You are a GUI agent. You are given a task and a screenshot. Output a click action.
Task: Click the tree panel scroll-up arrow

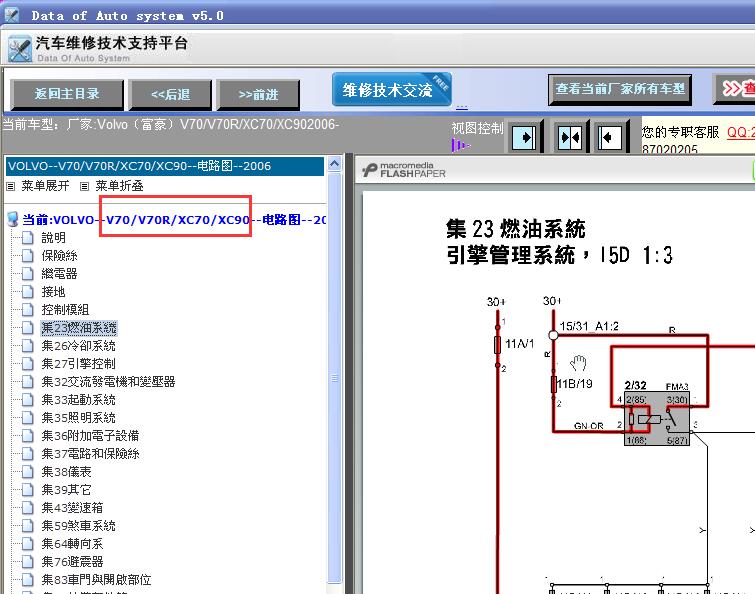pyautogui.click(x=334, y=164)
